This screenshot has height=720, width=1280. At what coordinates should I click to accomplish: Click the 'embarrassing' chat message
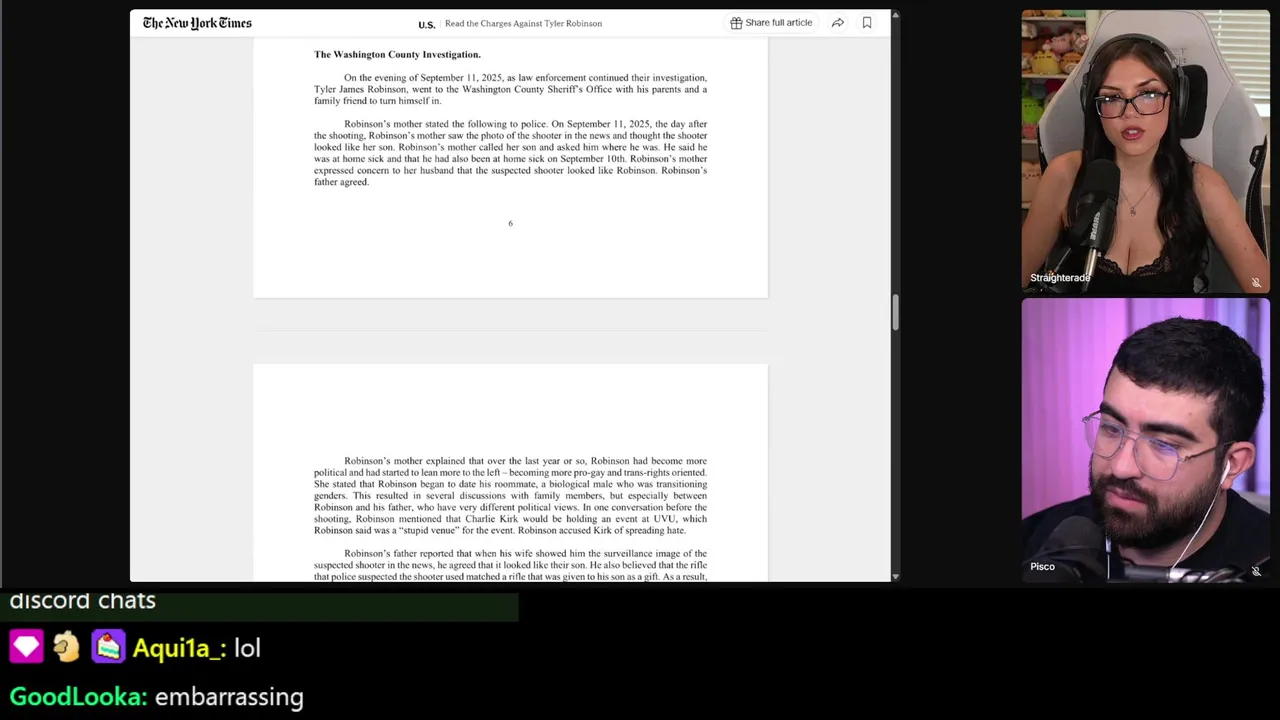tap(229, 697)
